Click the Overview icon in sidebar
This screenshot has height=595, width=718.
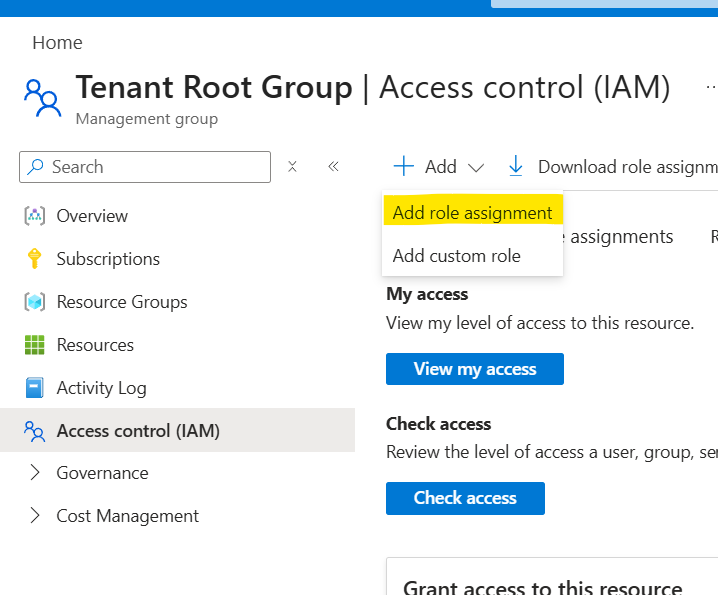click(x=35, y=216)
